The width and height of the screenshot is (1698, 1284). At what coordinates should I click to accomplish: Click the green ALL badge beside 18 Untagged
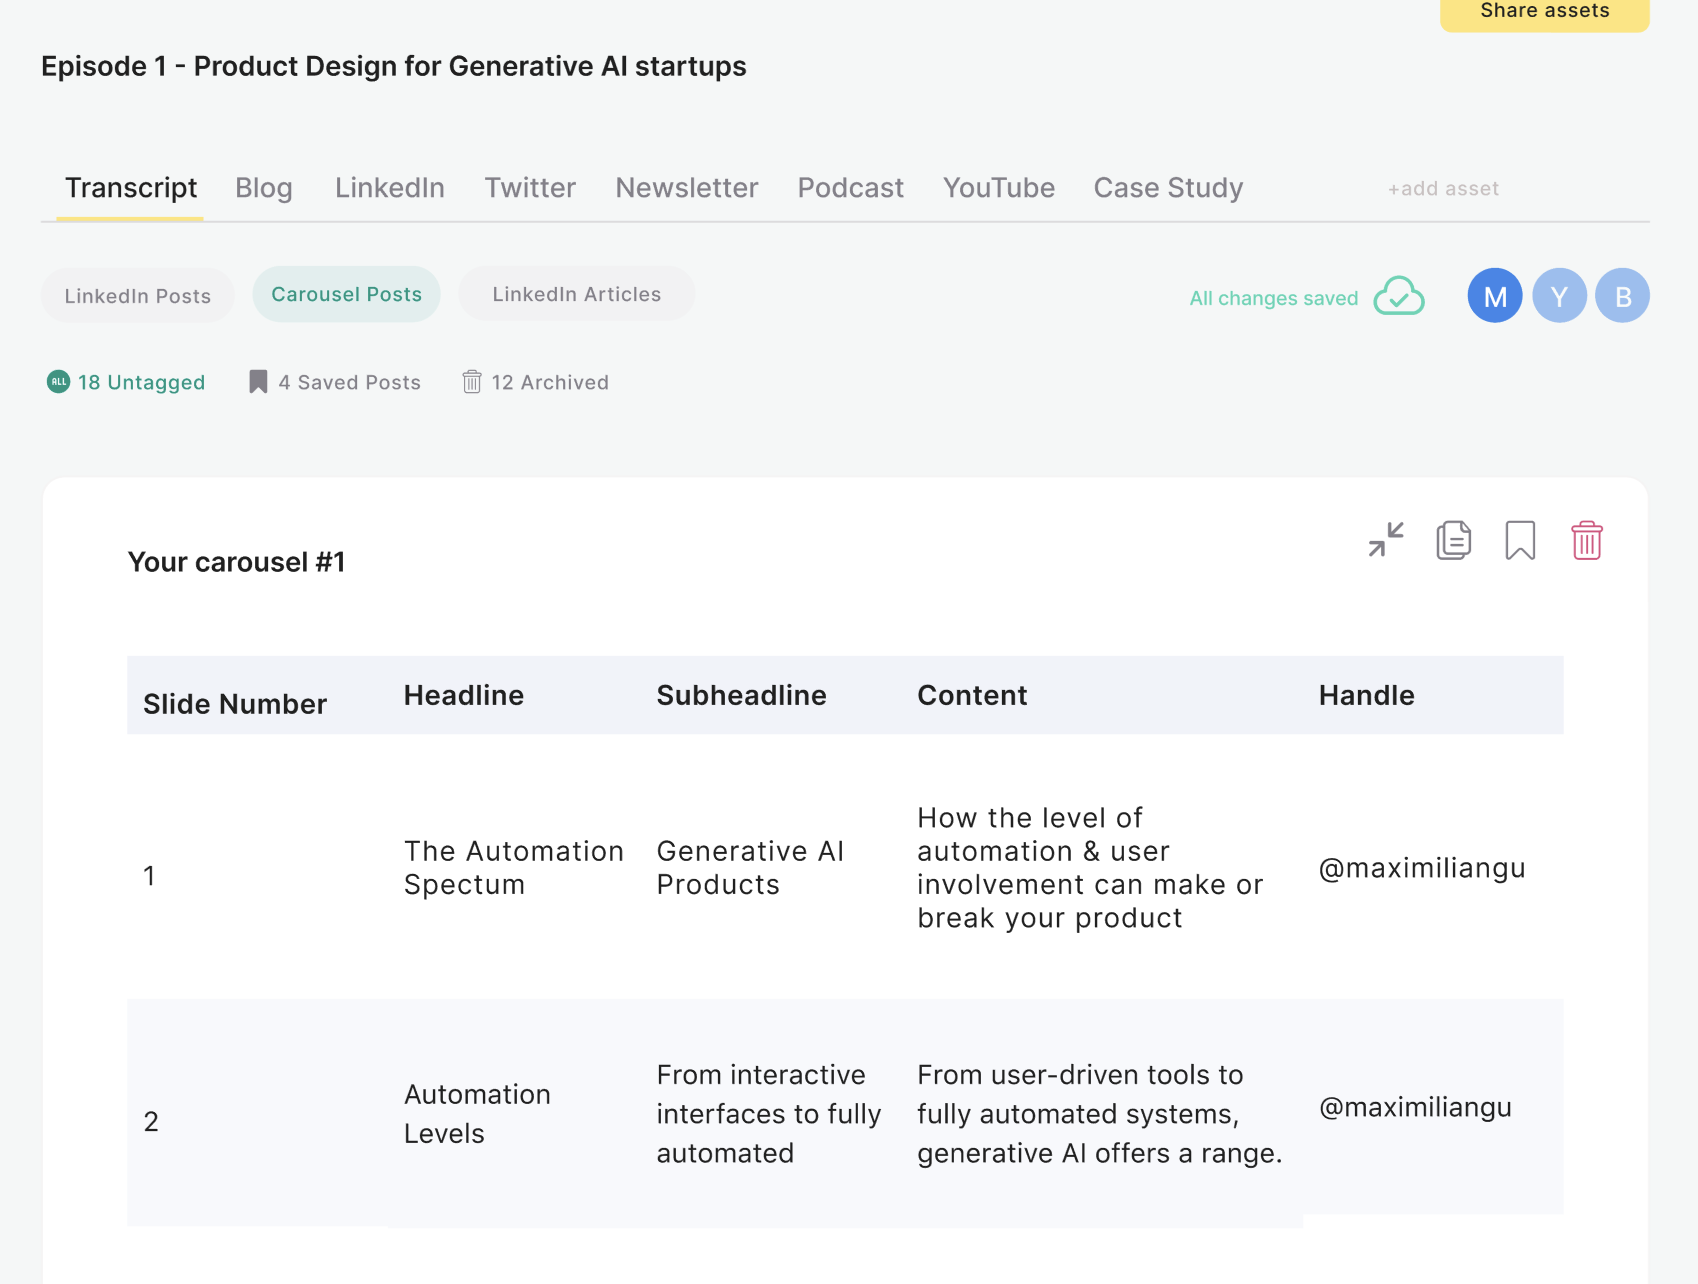(58, 381)
